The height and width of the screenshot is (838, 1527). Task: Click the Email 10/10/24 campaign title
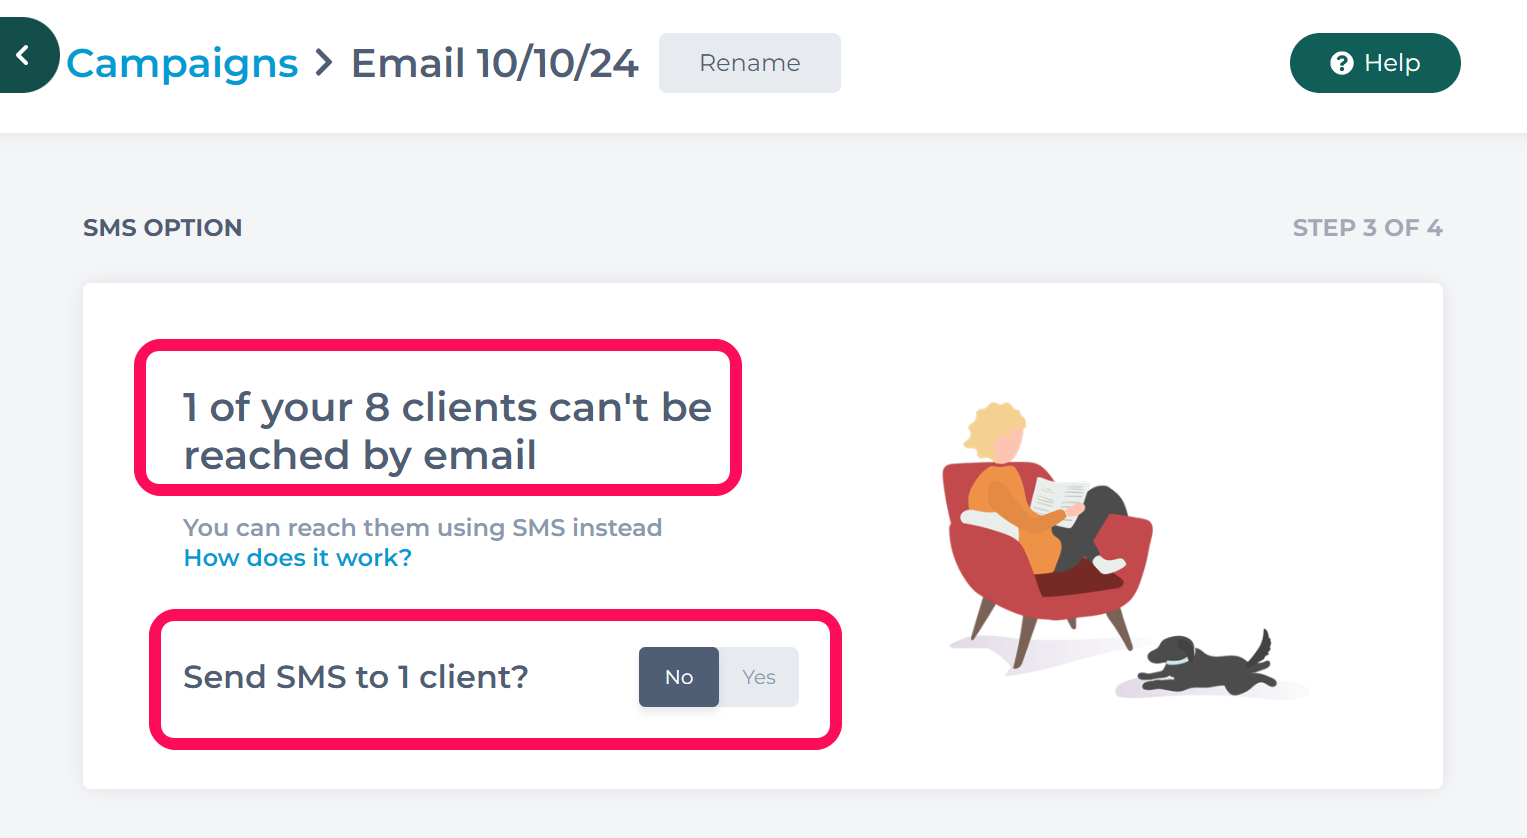coord(494,63)
